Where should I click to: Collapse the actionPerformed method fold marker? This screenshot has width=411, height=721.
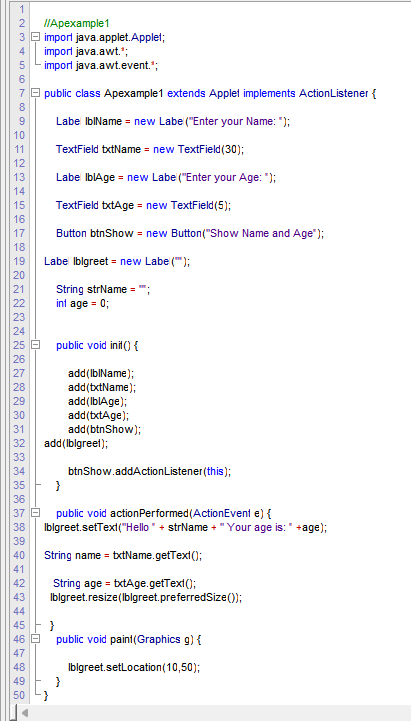click(x=35, y=513)
